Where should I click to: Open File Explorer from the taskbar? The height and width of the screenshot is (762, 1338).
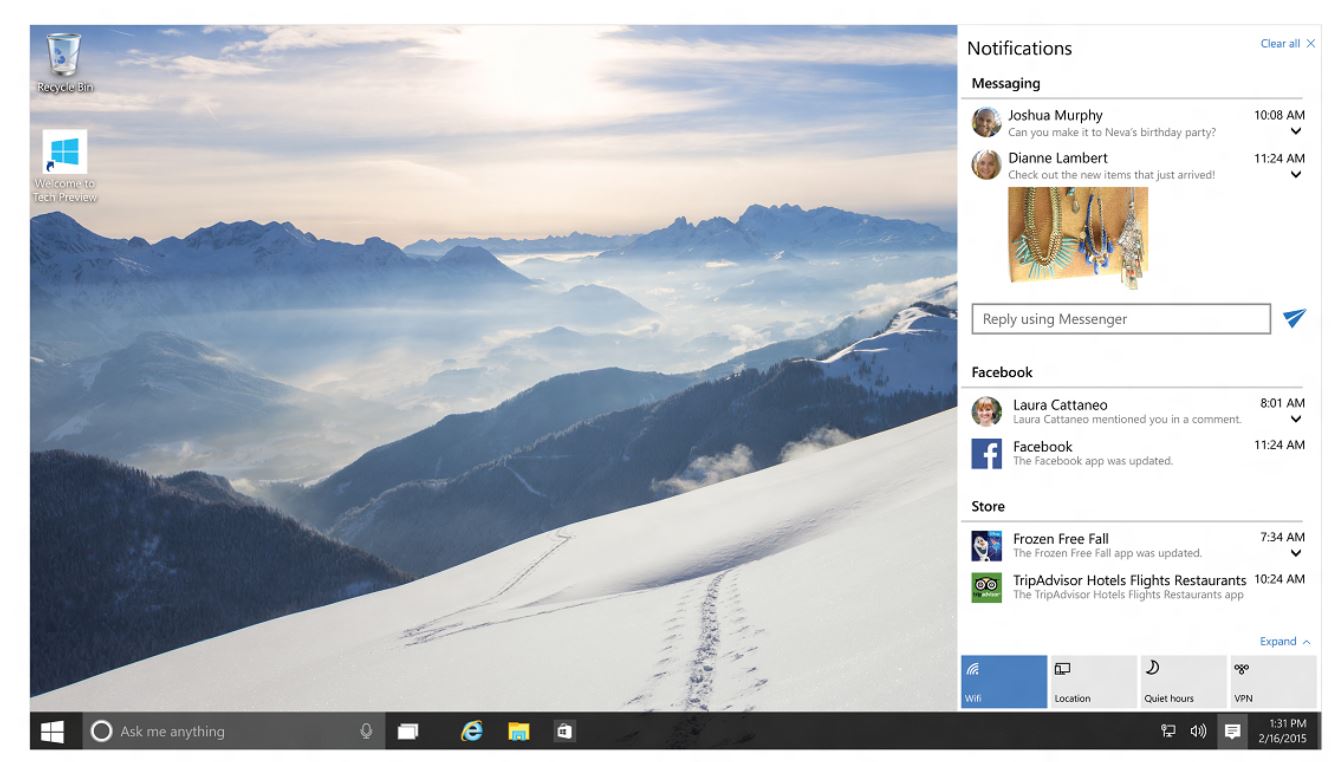(x=518, y=732)
